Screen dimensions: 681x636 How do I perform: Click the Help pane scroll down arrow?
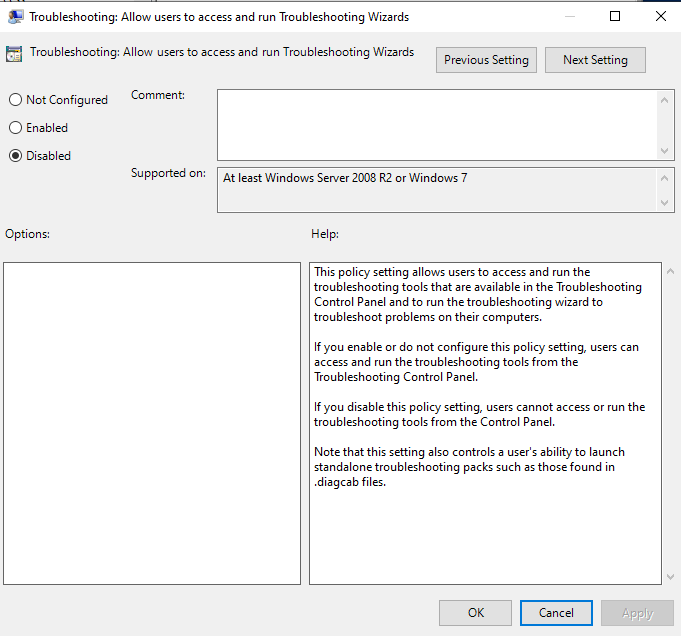click(x=670, y=576)
